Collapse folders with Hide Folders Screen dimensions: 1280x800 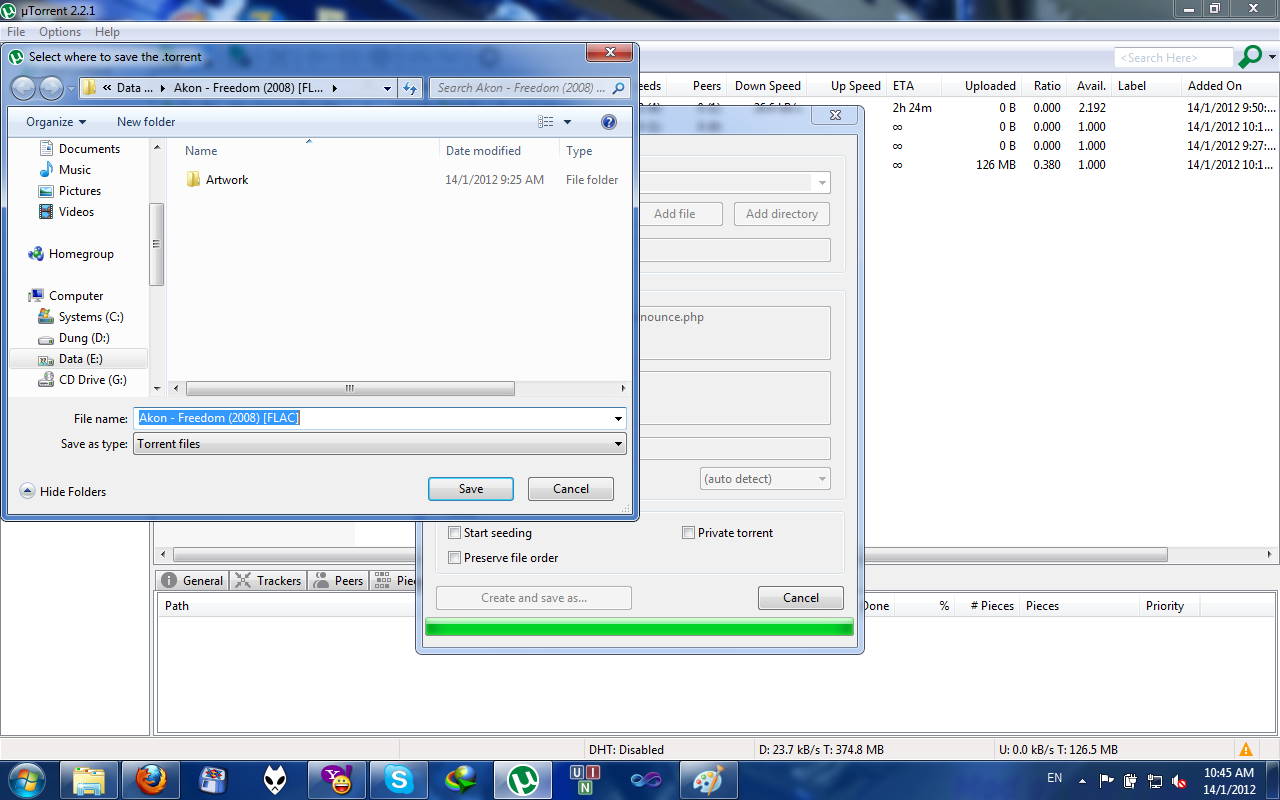coord(63,492)
